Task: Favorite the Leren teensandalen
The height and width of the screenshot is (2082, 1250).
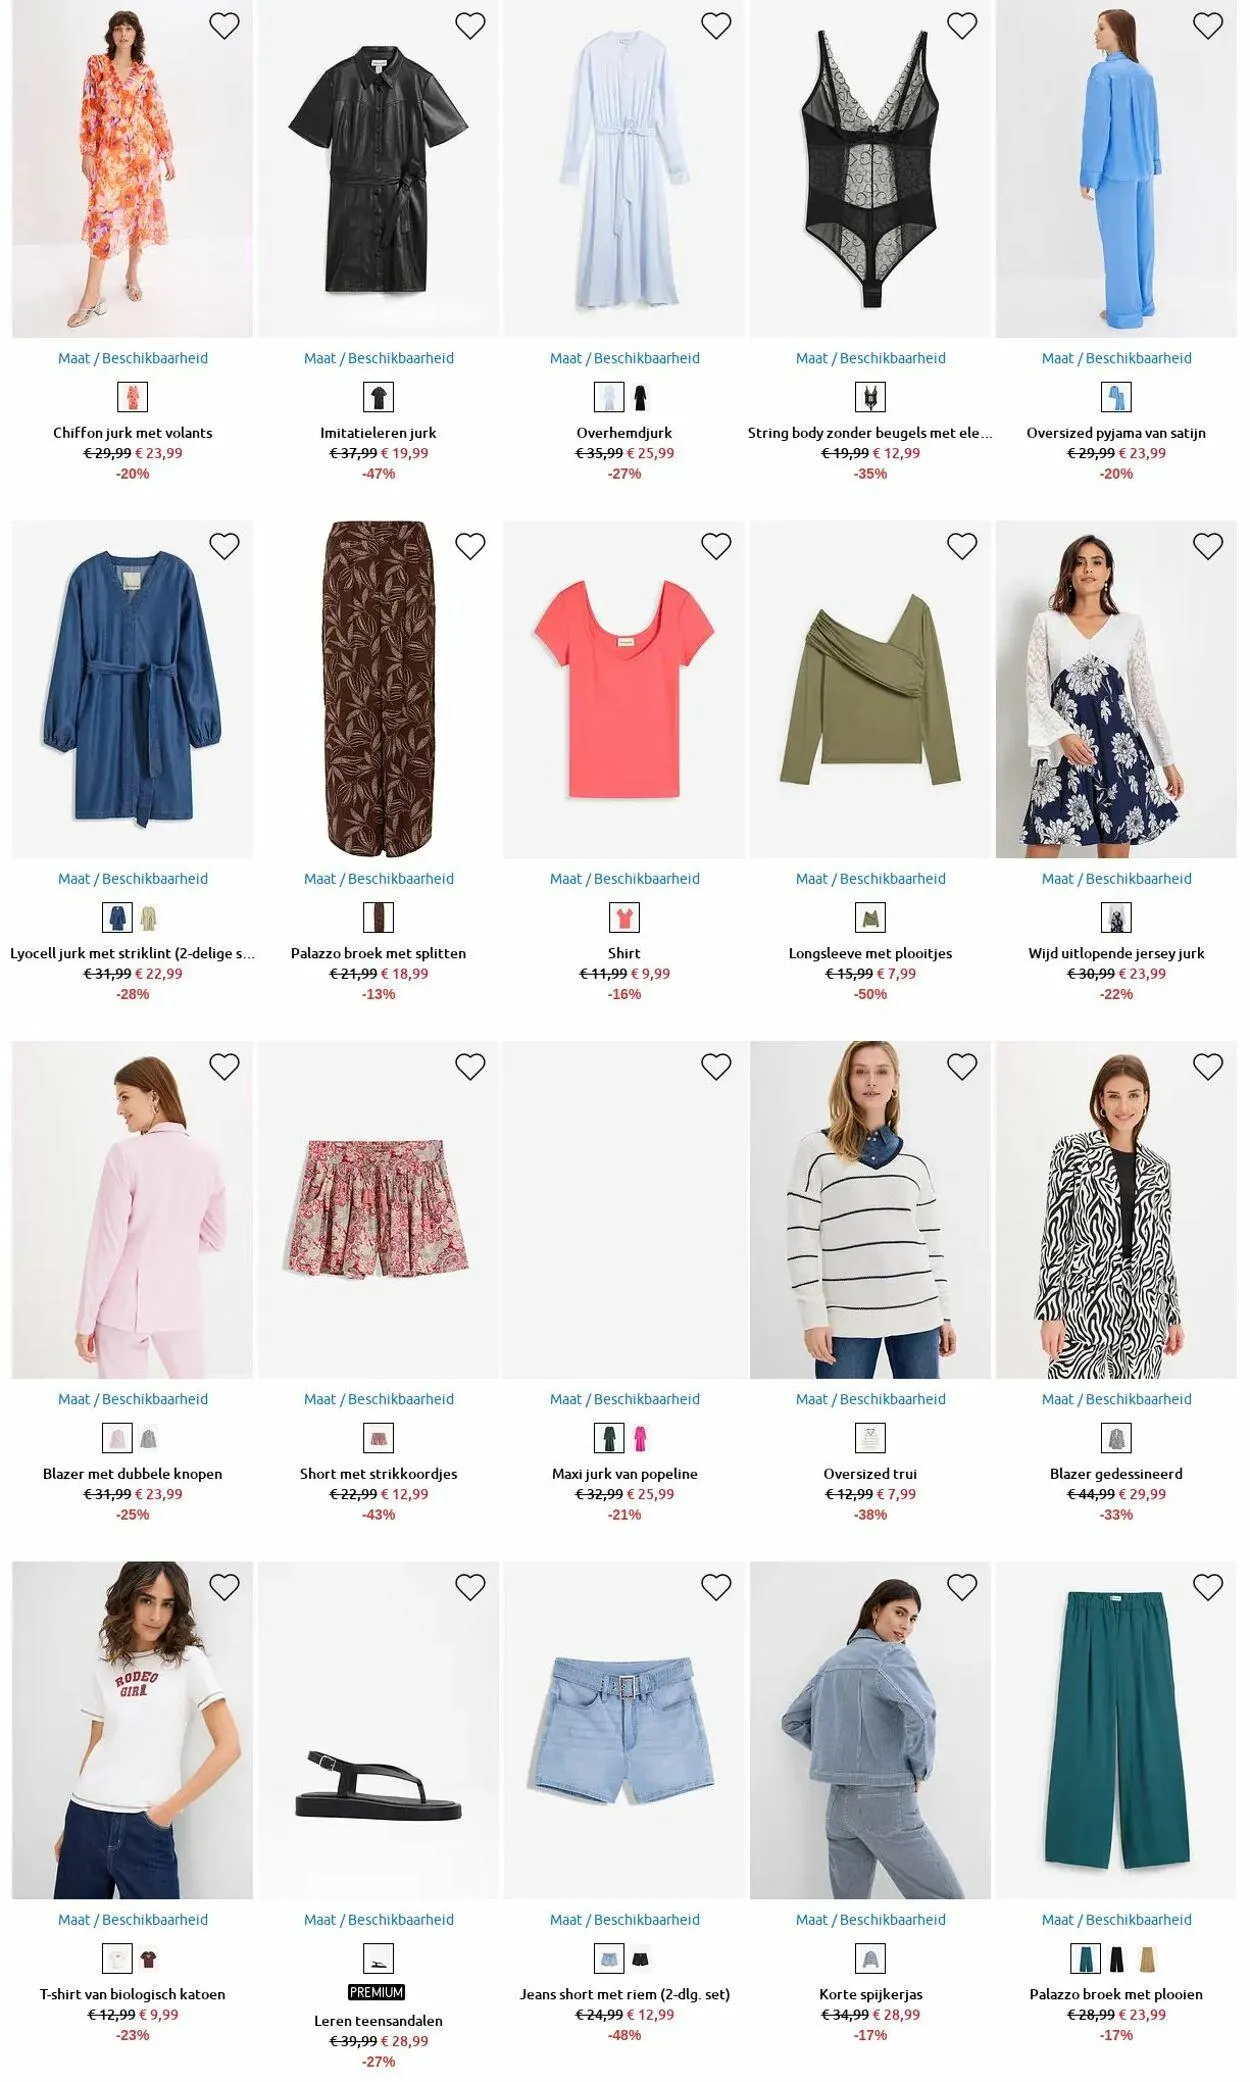Action: (x=470, y=1587)
